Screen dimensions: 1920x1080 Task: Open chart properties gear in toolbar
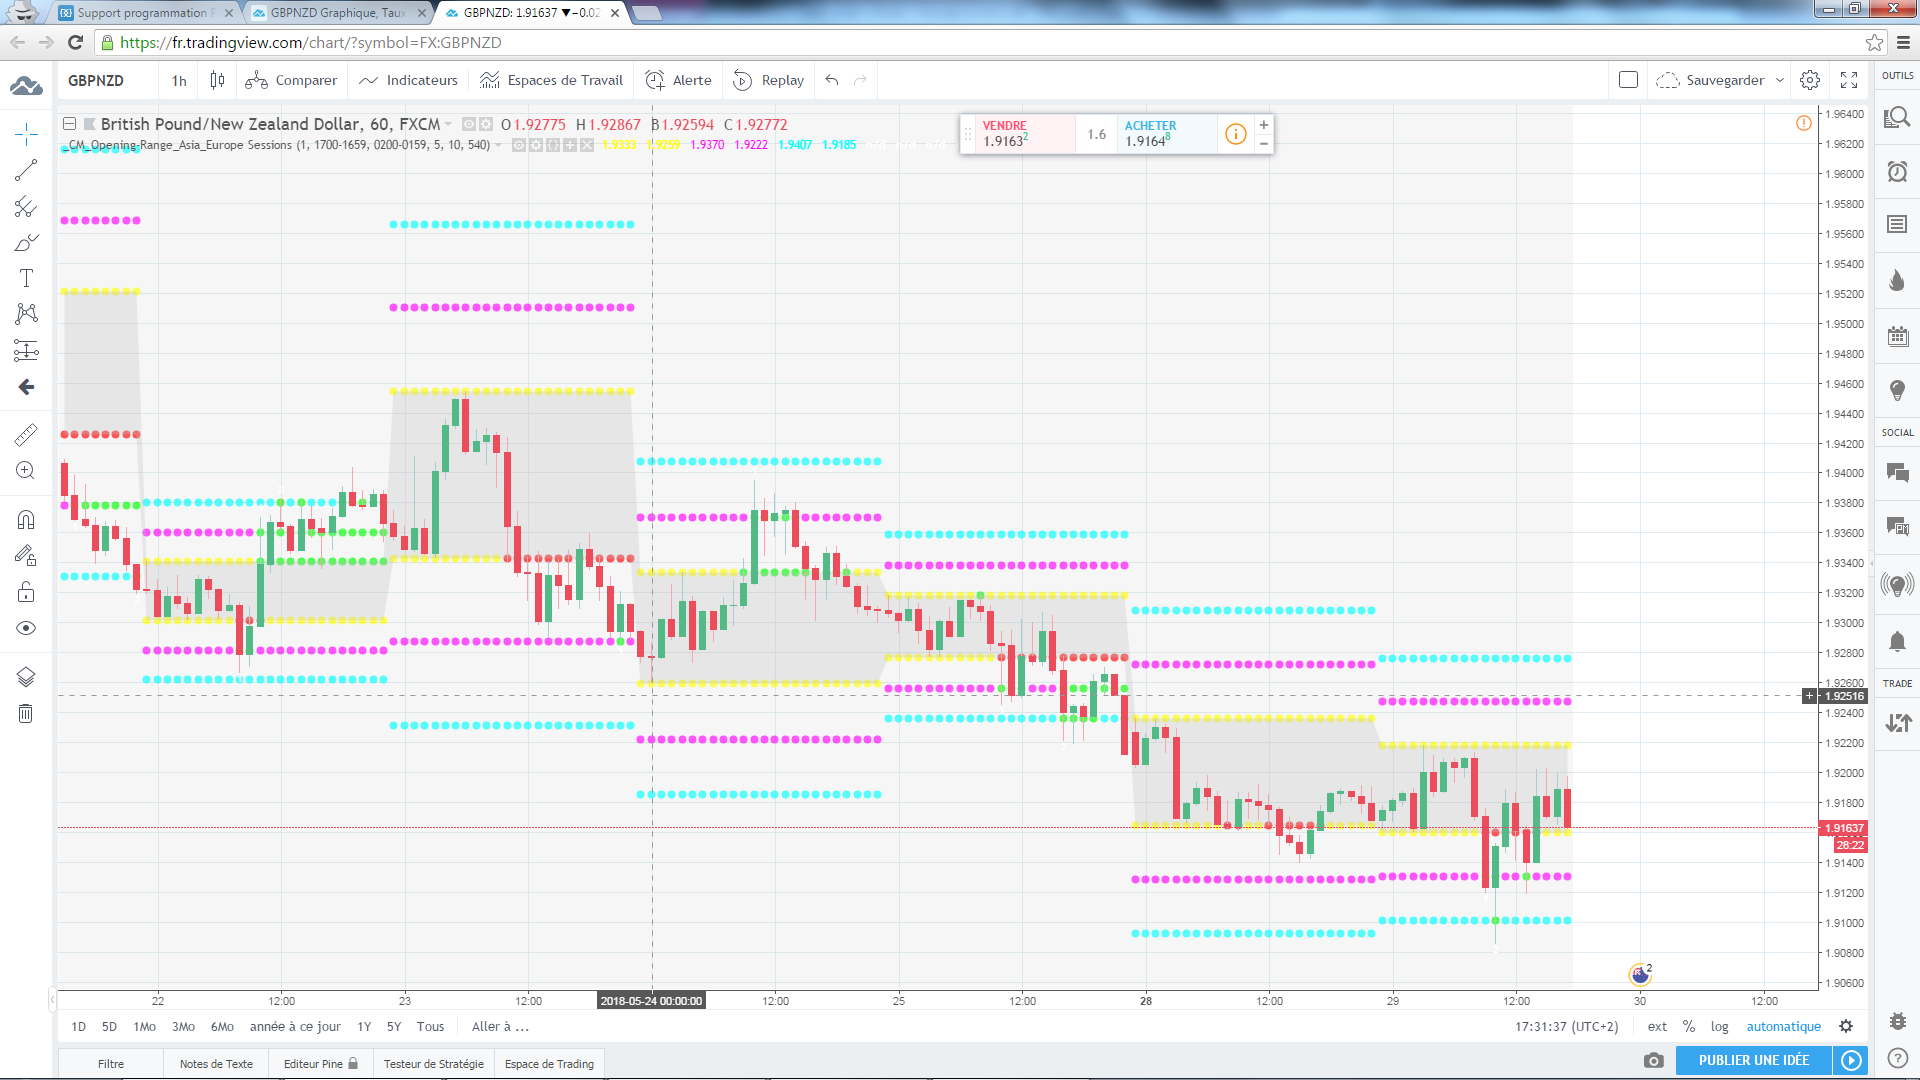tap(1810, 80)
